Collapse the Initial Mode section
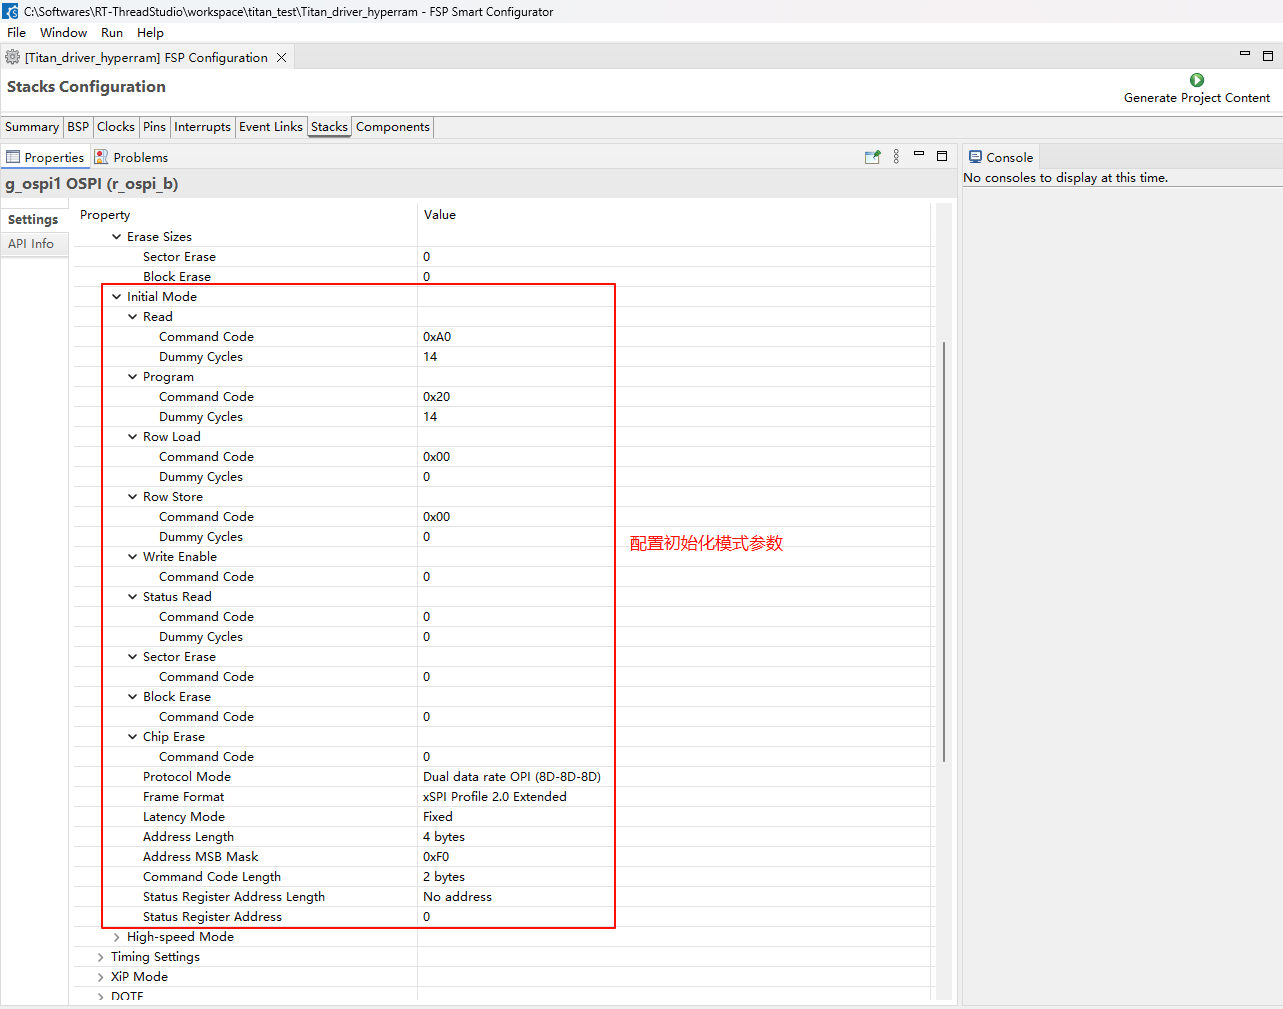Screen dimensions: 1283x1009 117,297
